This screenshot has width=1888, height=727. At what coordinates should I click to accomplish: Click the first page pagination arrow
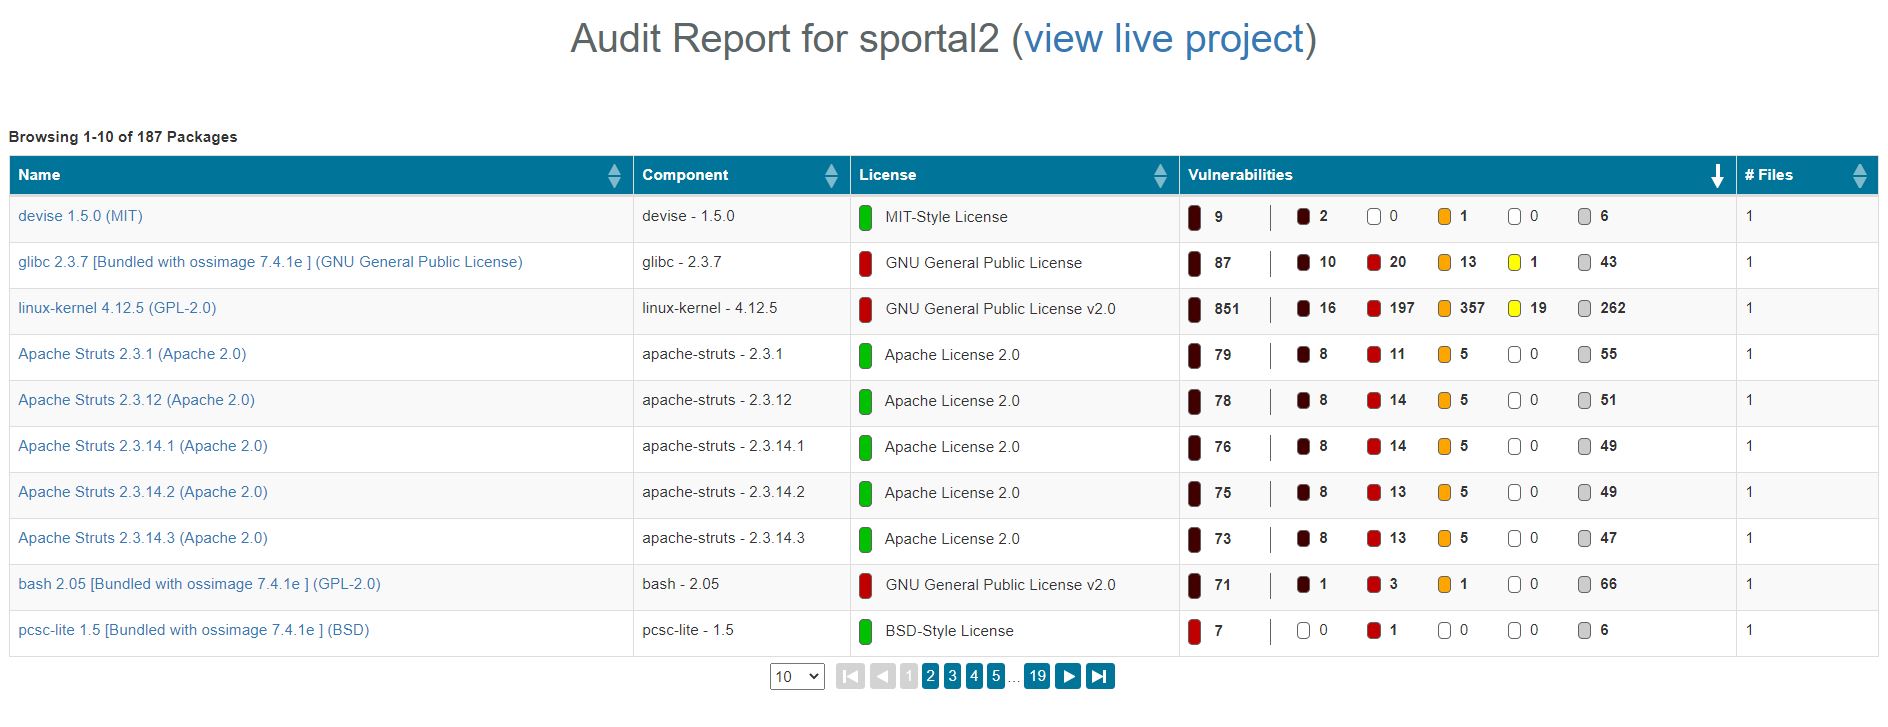point(849,677)
